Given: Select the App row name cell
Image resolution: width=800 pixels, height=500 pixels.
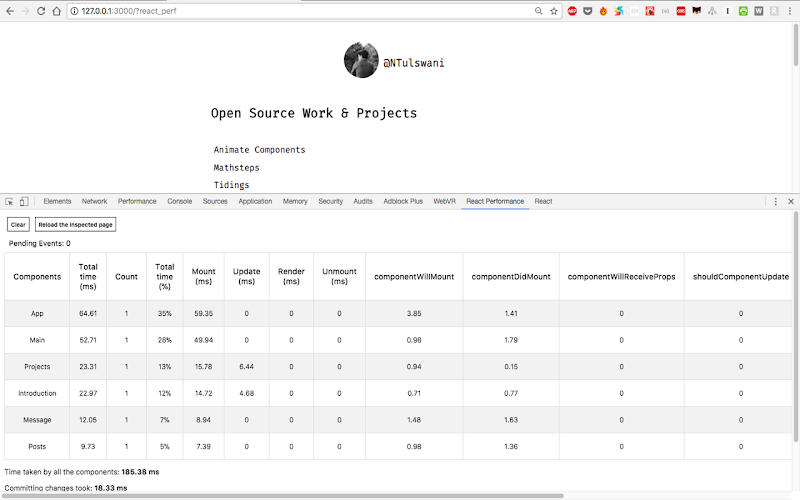Looking at the screenshot, I should pyautogui.click(x=37, y=313).
